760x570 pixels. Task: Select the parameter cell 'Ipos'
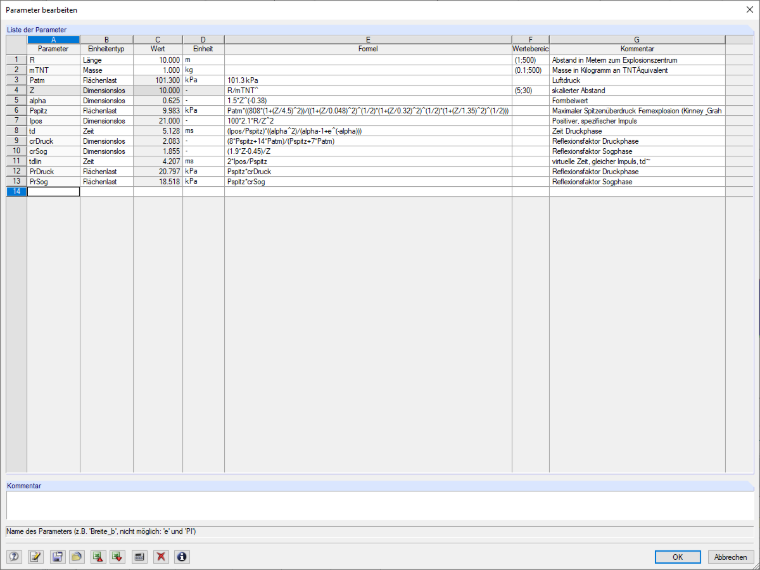(x=53, y=121)
